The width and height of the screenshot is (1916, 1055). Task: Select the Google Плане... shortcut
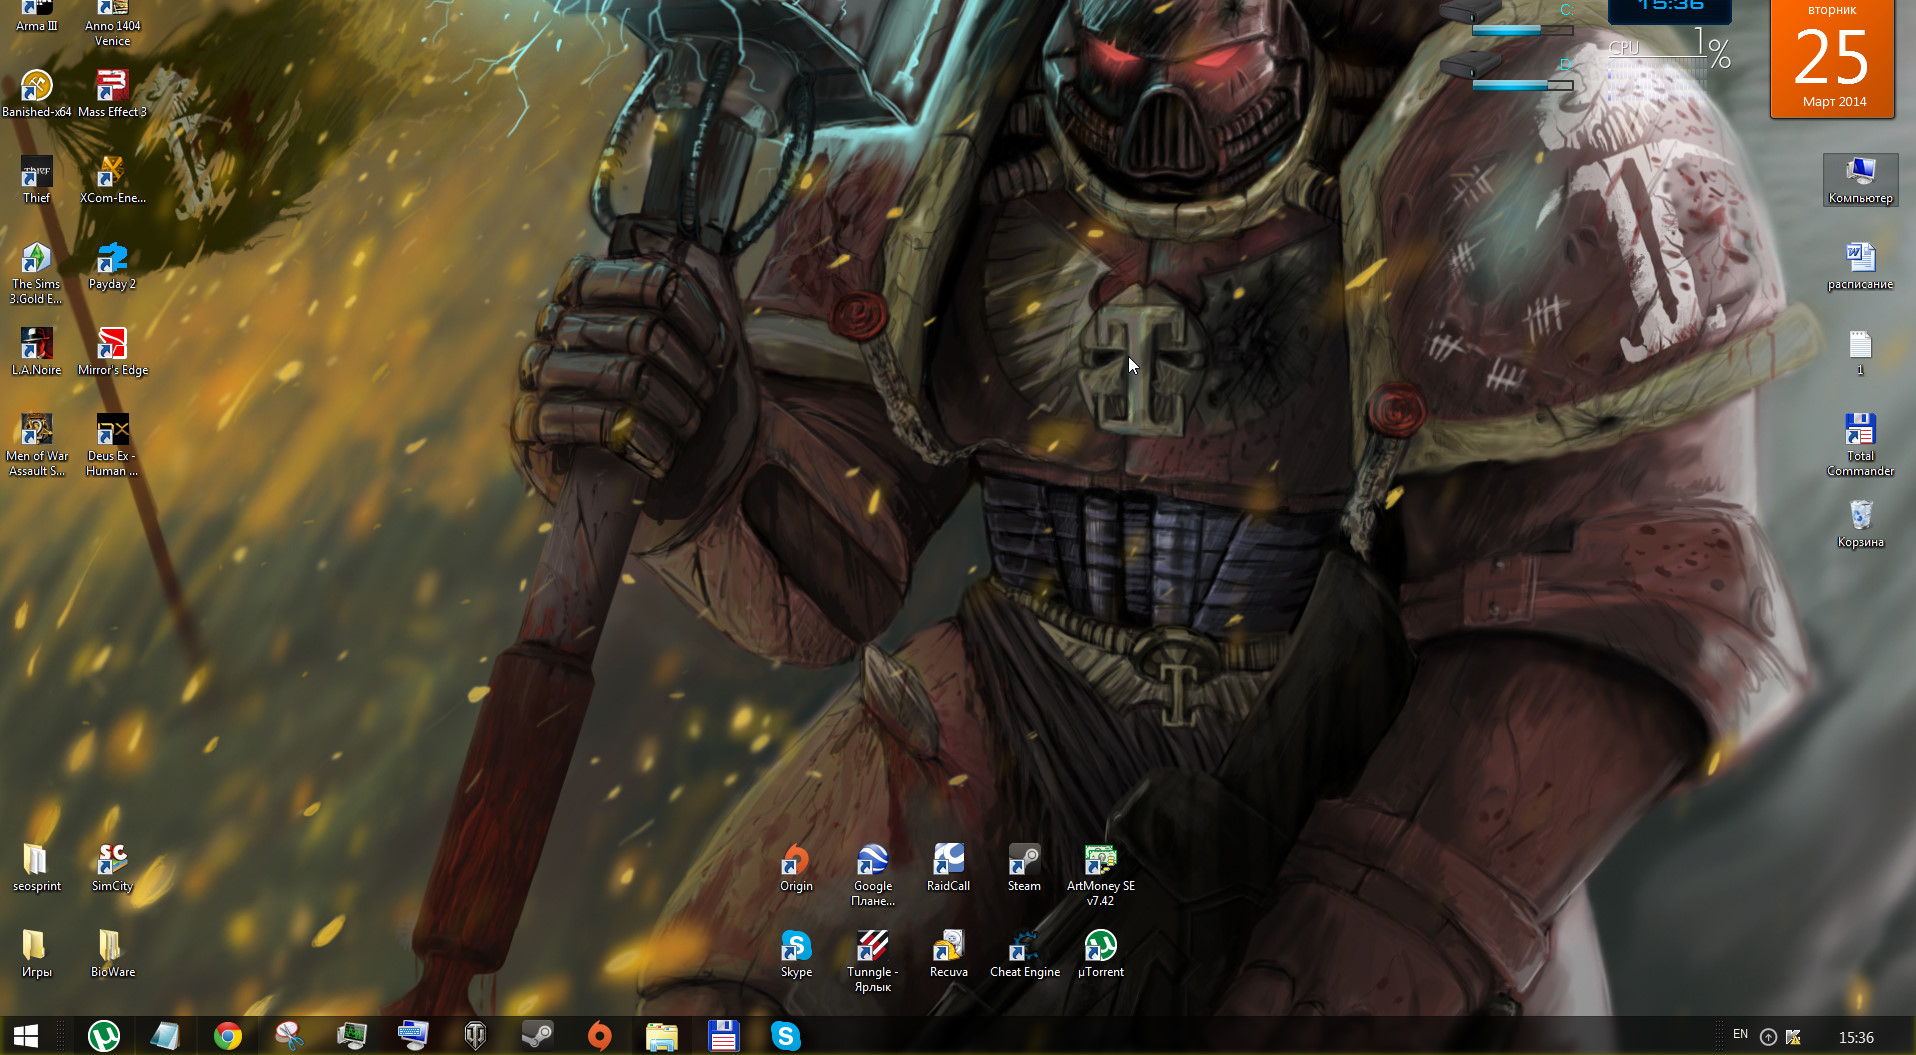[873, 876]
